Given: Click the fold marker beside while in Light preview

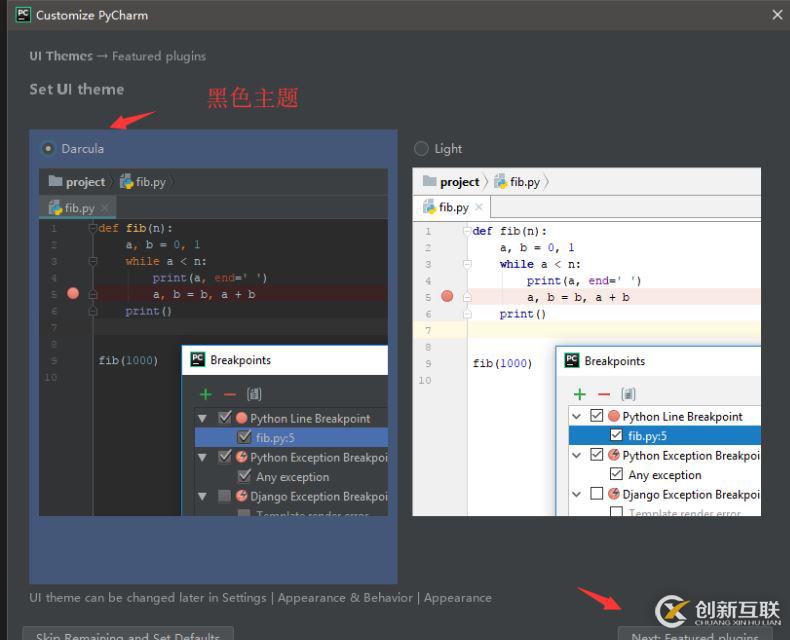Looking at the screenshot, I should click(467, 264).
